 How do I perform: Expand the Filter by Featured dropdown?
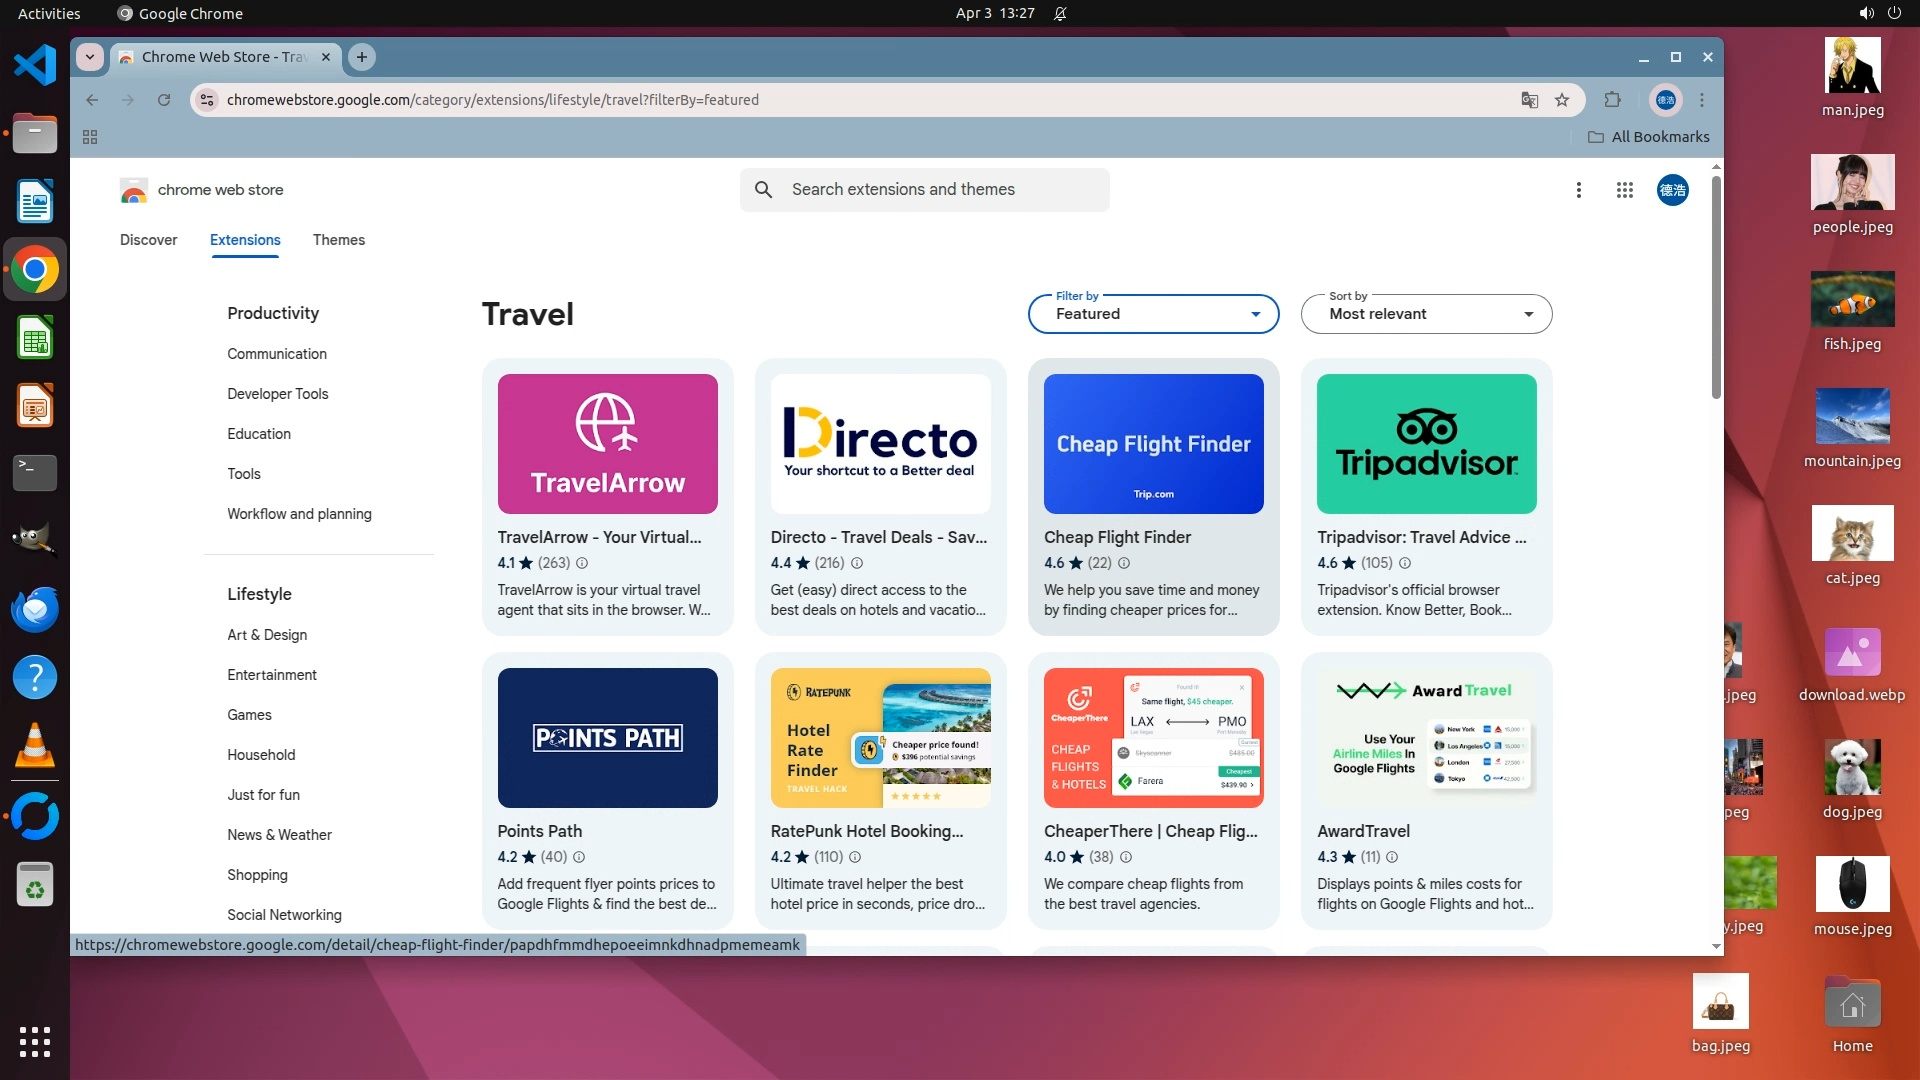(x=1153, y=314)
